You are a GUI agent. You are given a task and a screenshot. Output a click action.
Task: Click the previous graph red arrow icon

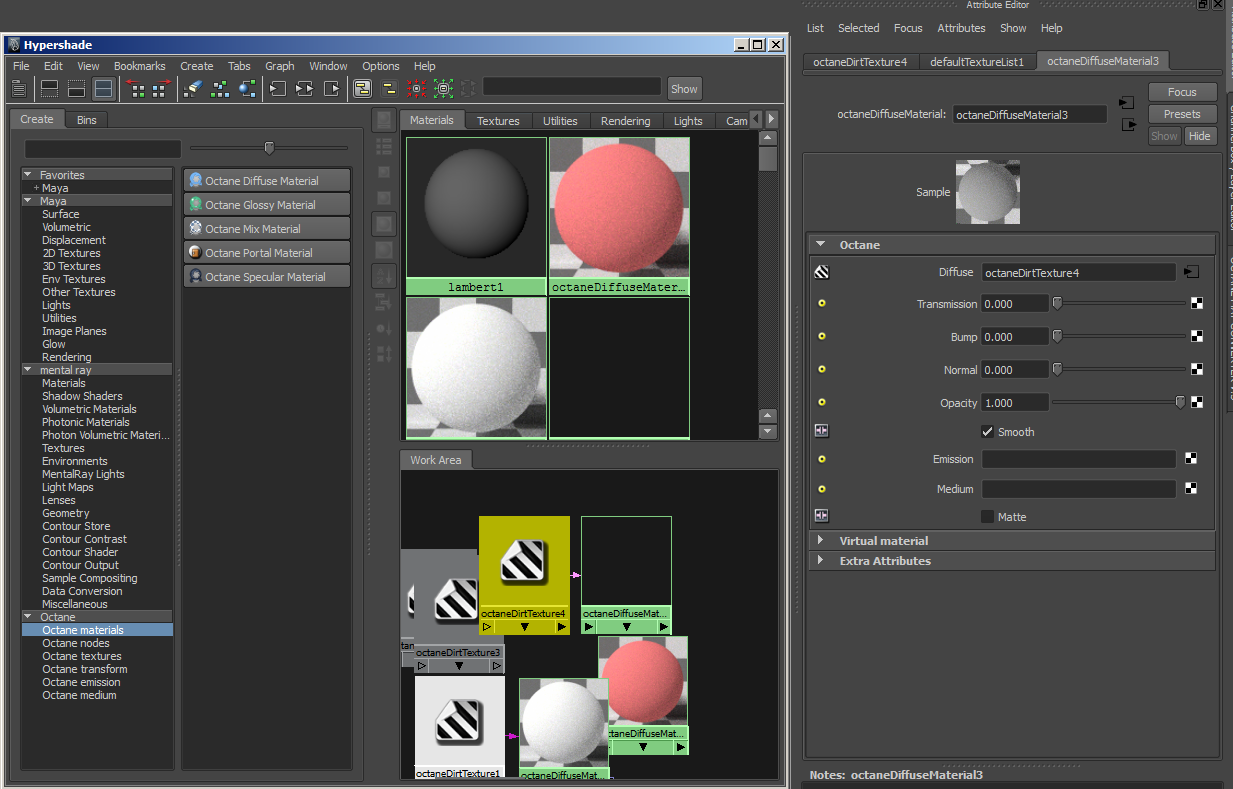[x=137, y=89]
